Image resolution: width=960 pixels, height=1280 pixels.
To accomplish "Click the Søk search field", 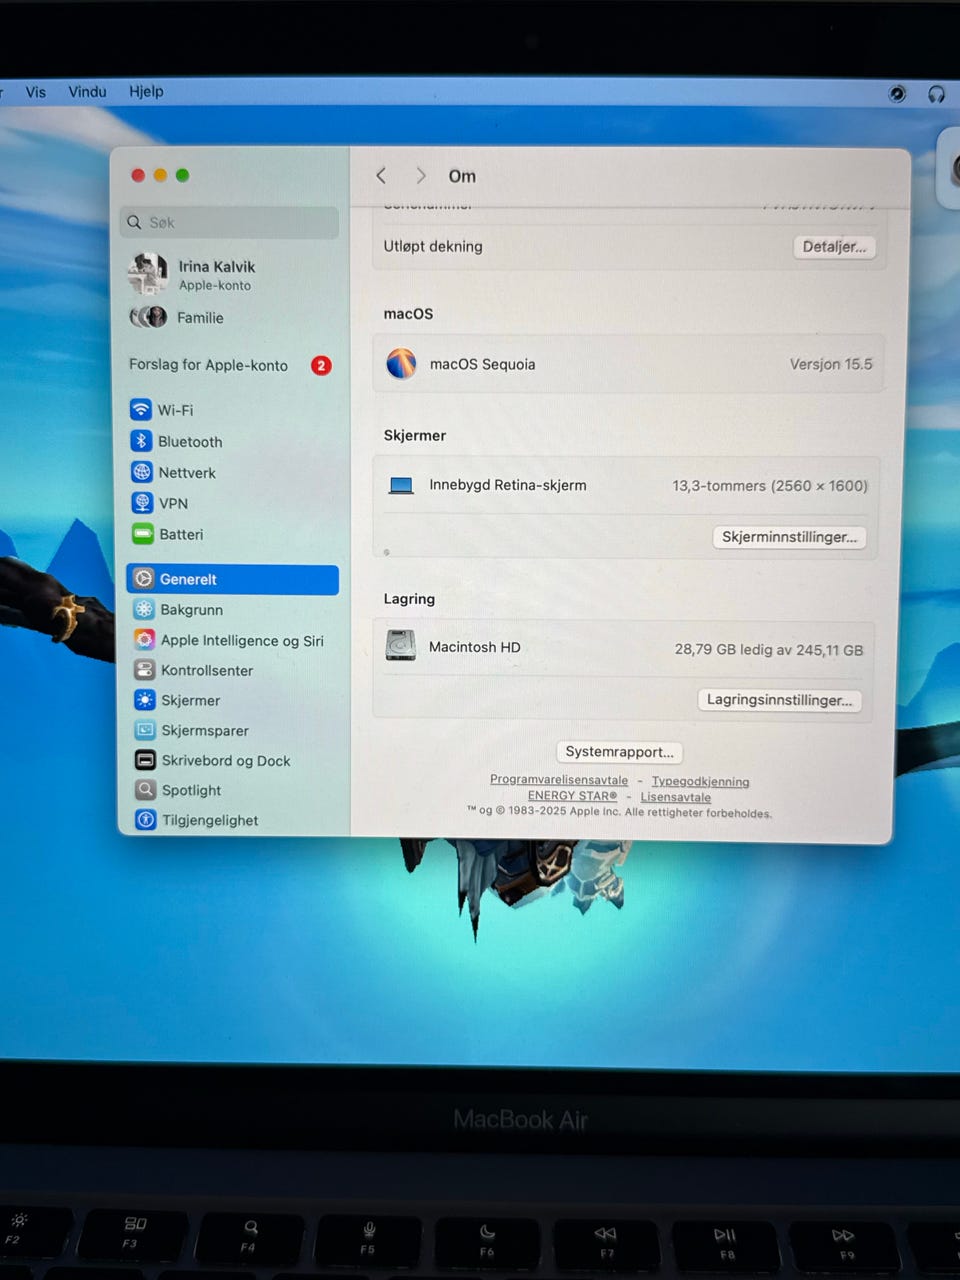I will (x=230, y=223).
